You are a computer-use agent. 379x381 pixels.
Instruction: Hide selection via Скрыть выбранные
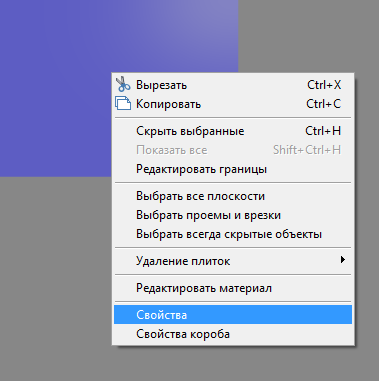[x=233, y=131]
